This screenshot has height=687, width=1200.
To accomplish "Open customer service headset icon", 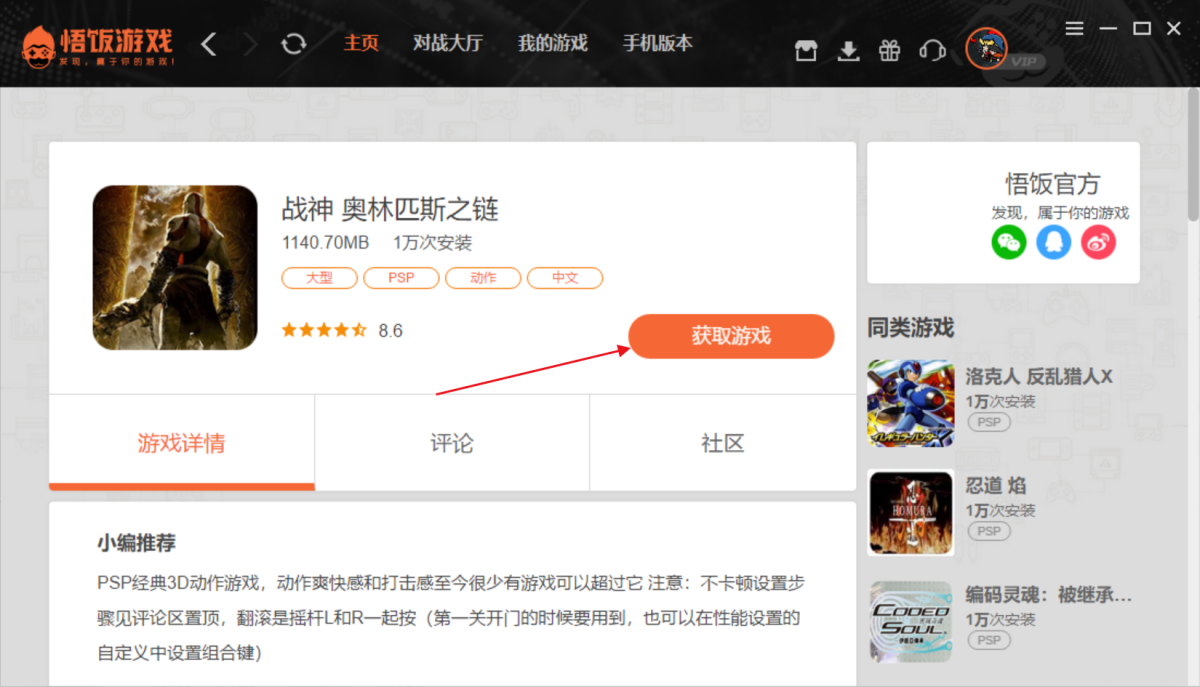I will click(x=932, y=51).
